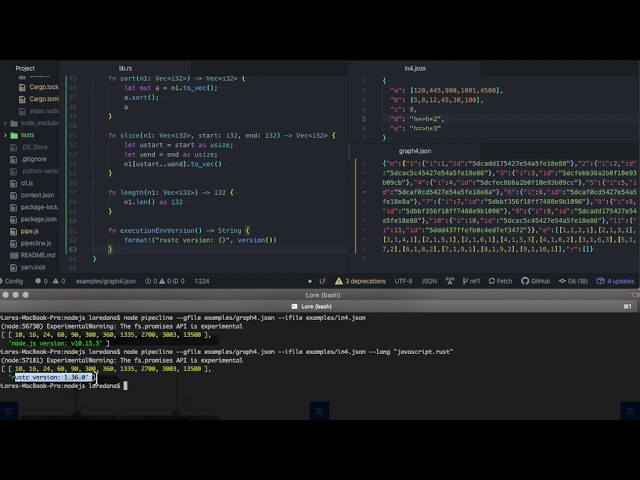The image size is (640, 480).
Task: Click the Terminal window red close dot
Action: (x=6, y=295)
